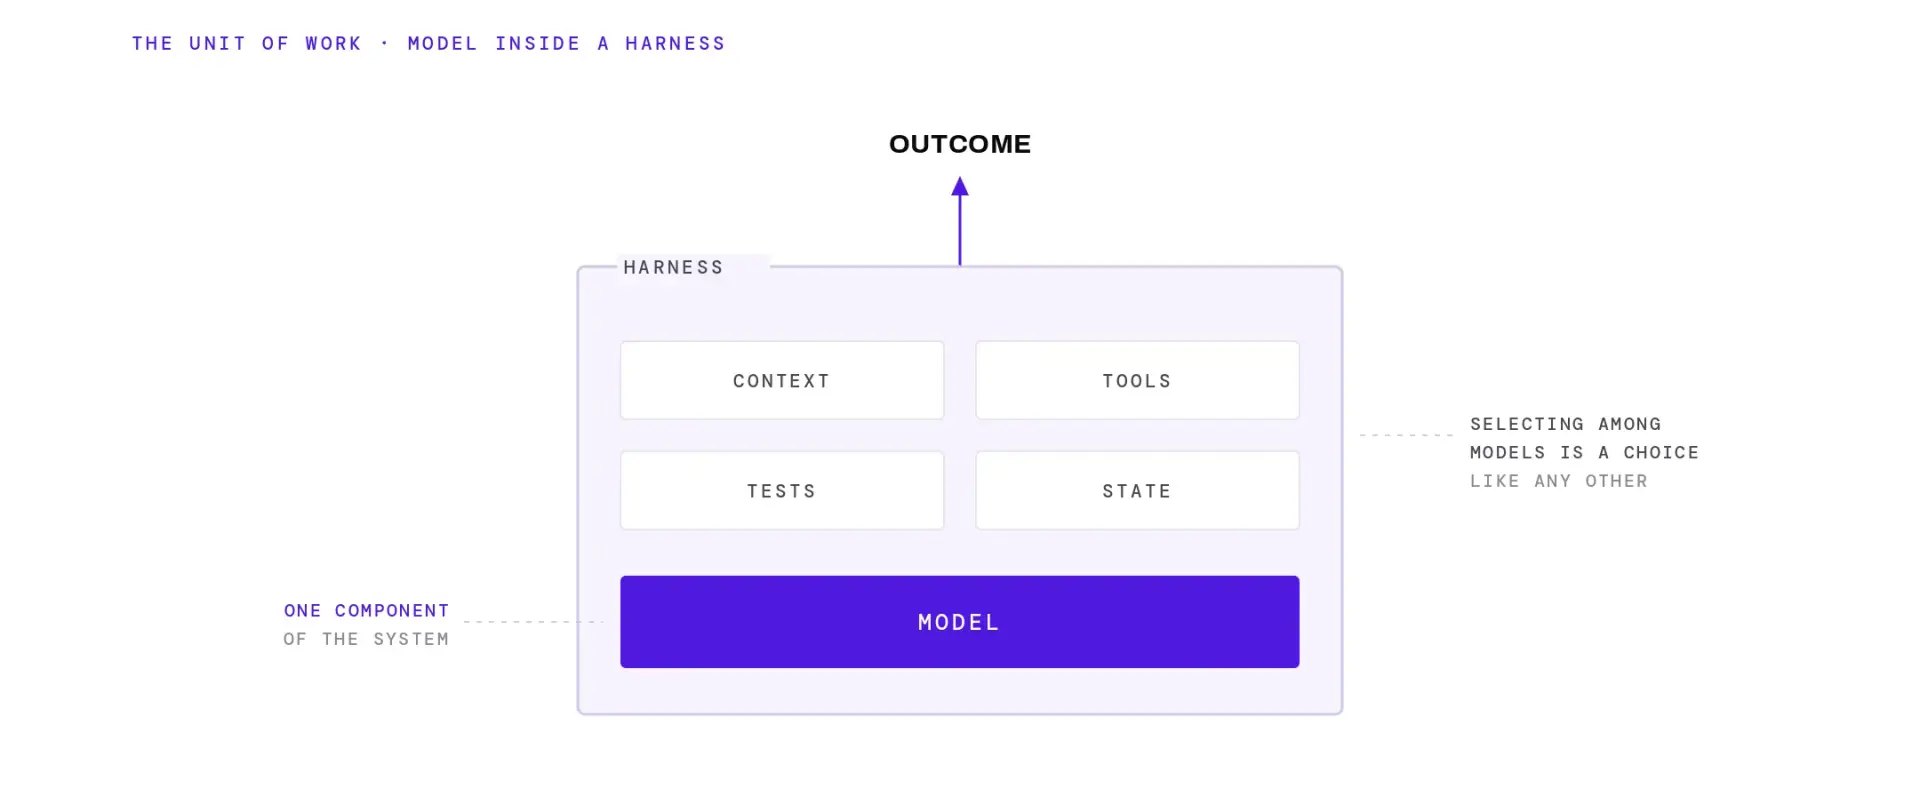Select the HARNESS label
The height and width of the screenshot is (796, 1920).
(673, 267)
